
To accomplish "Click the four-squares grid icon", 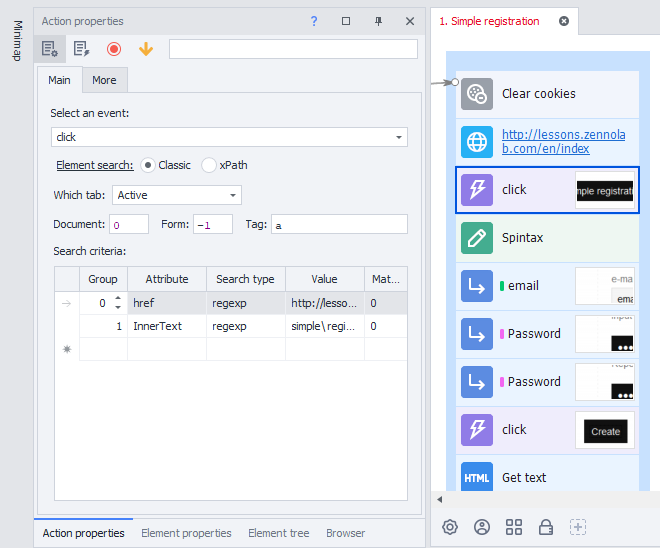I will coord(514,527).
